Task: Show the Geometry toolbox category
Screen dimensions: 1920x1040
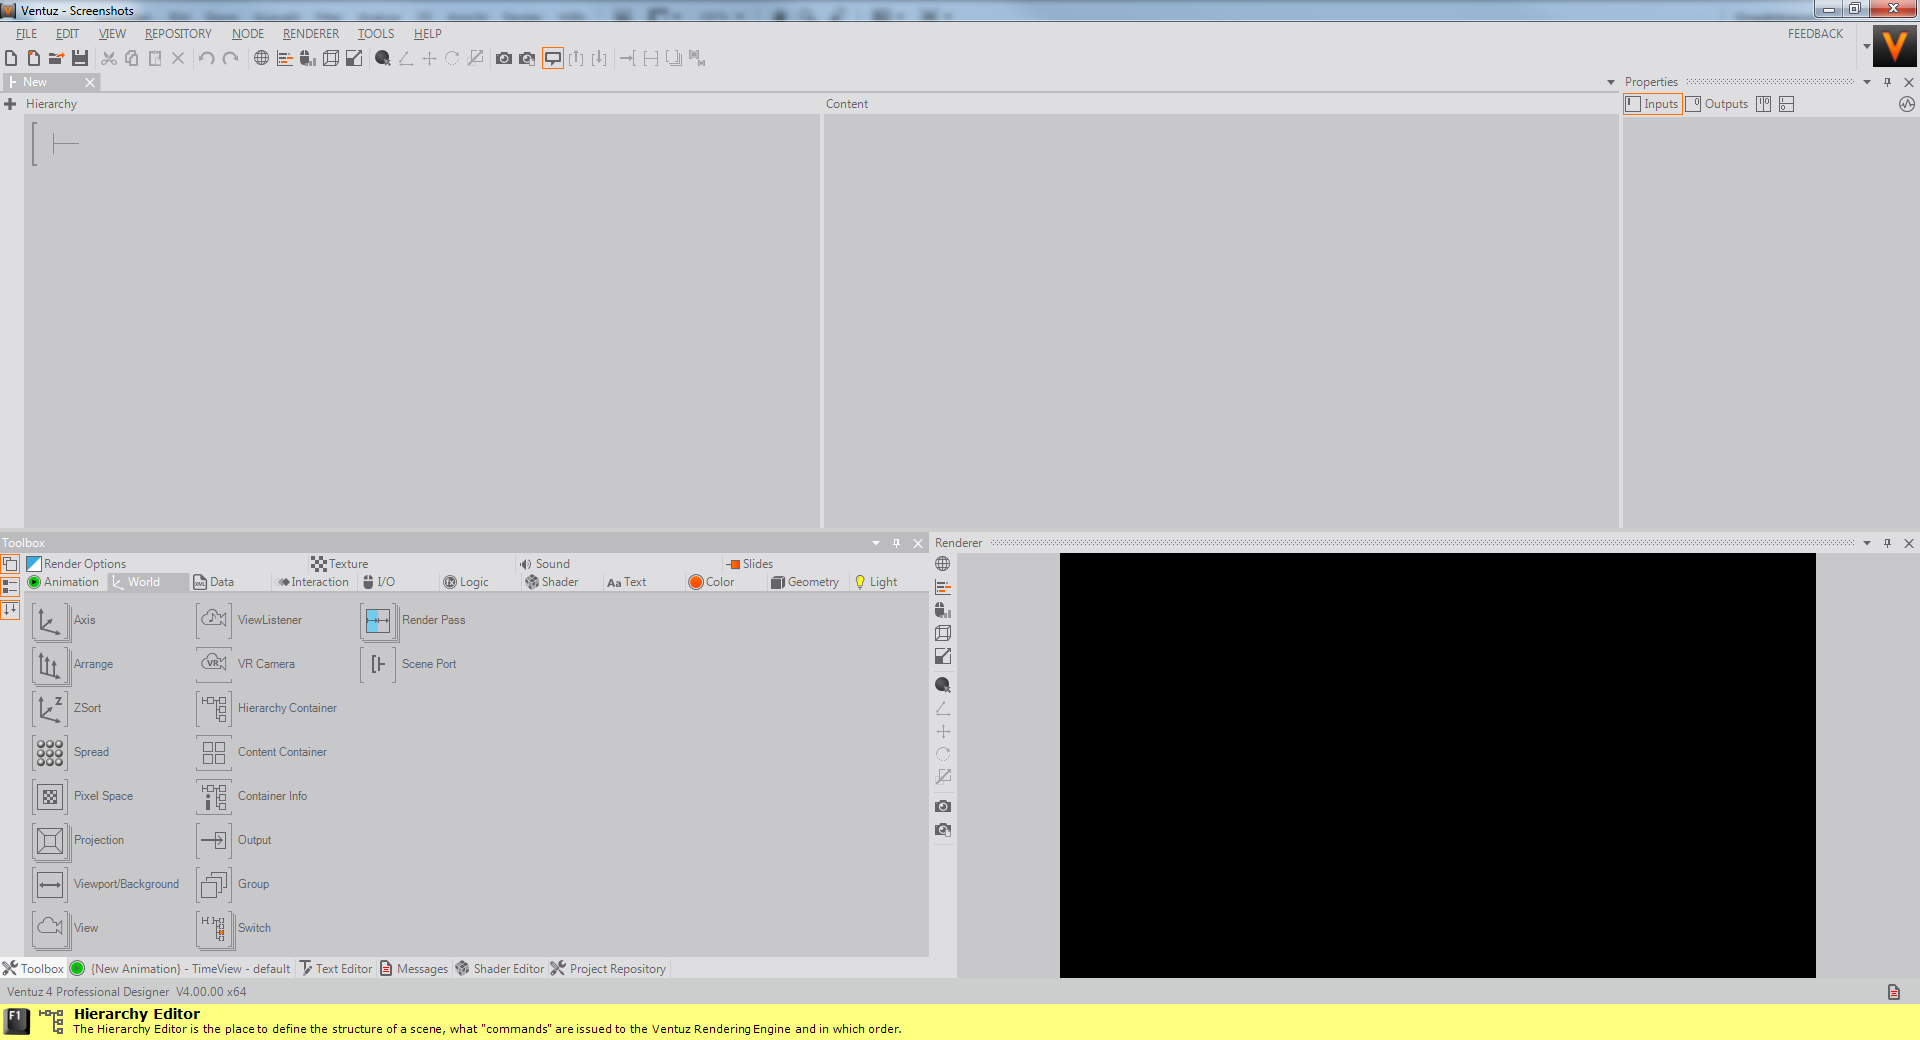Action: [x=805, y=582]
